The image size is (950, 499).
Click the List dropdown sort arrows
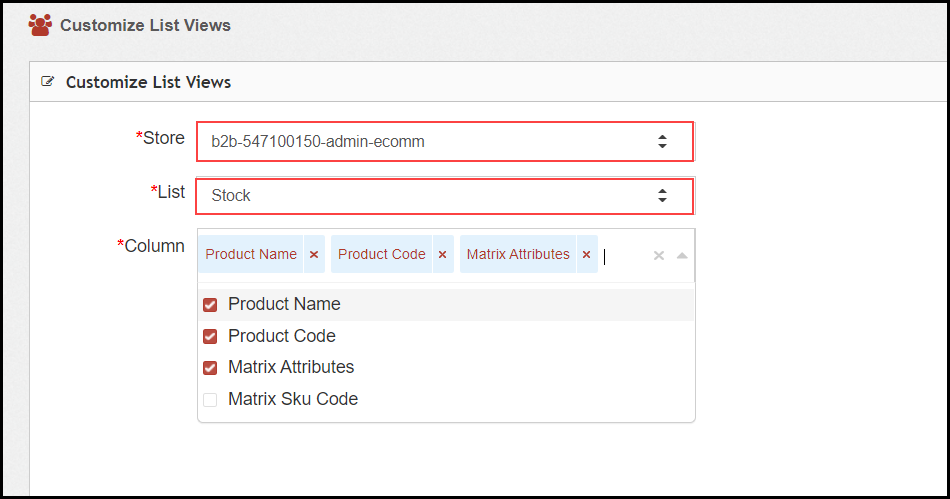coord(662,196)
